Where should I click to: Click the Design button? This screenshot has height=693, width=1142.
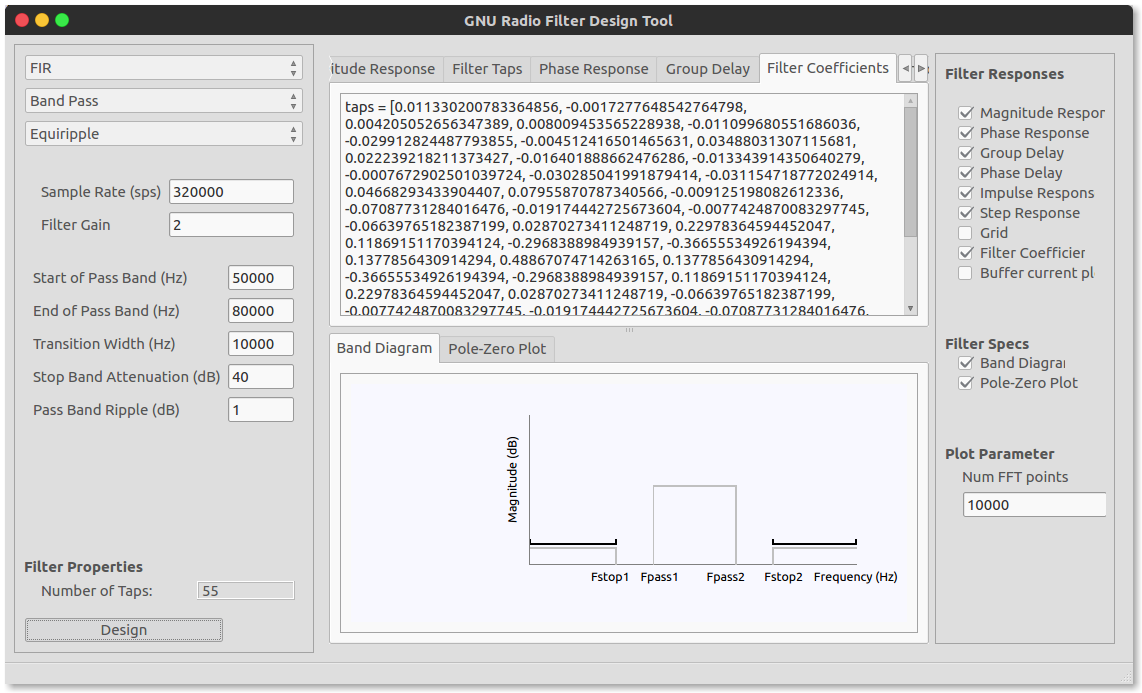[124, 630]
